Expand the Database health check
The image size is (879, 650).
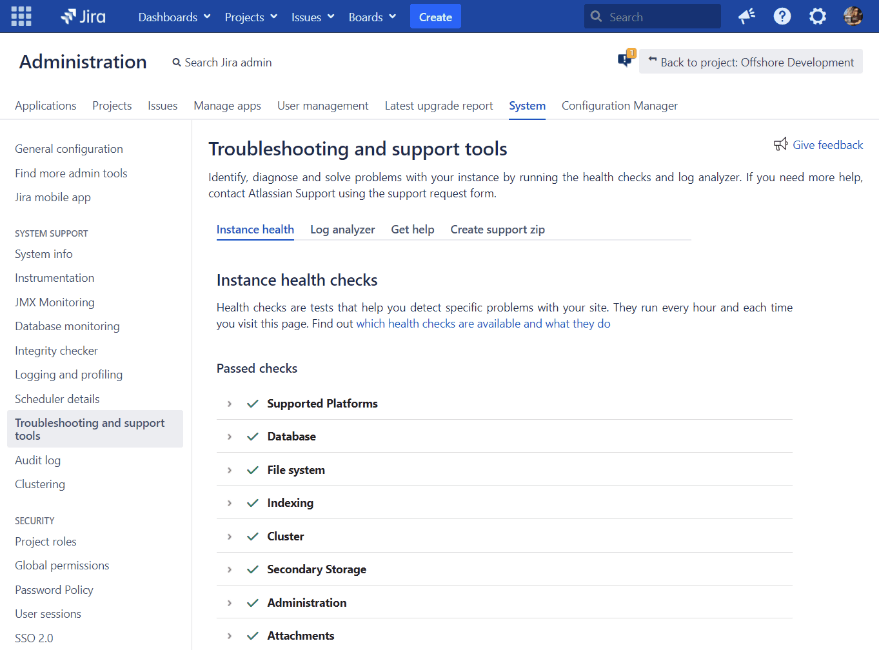pyautogui.click(x=228, y=436)
